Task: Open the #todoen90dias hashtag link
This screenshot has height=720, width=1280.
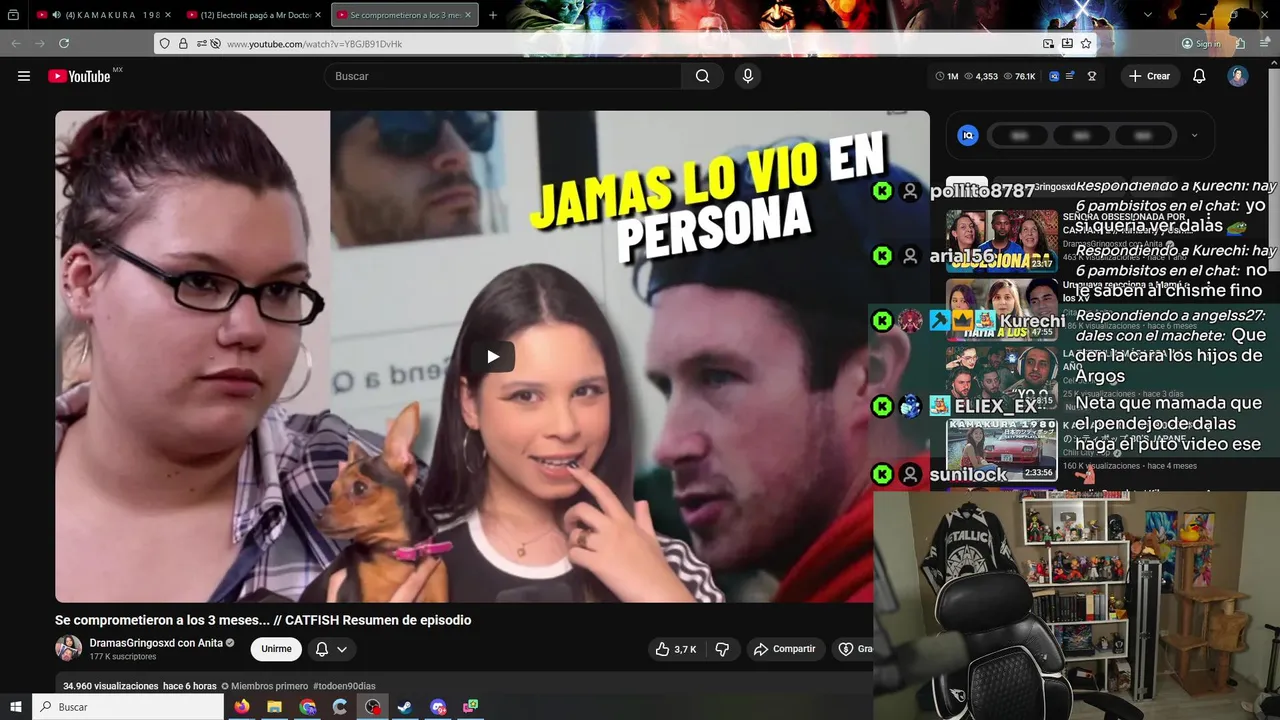Action: click(x=344, y=686)
